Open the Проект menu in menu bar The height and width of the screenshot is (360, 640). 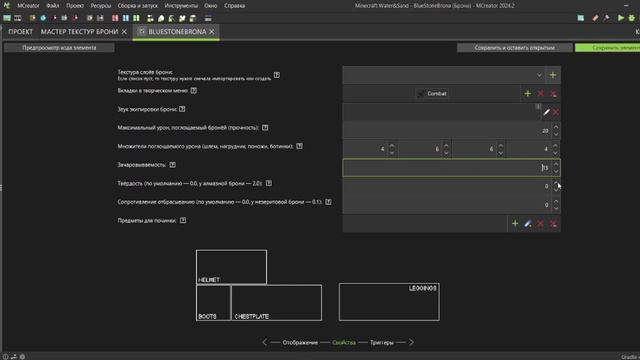(75, 6)
